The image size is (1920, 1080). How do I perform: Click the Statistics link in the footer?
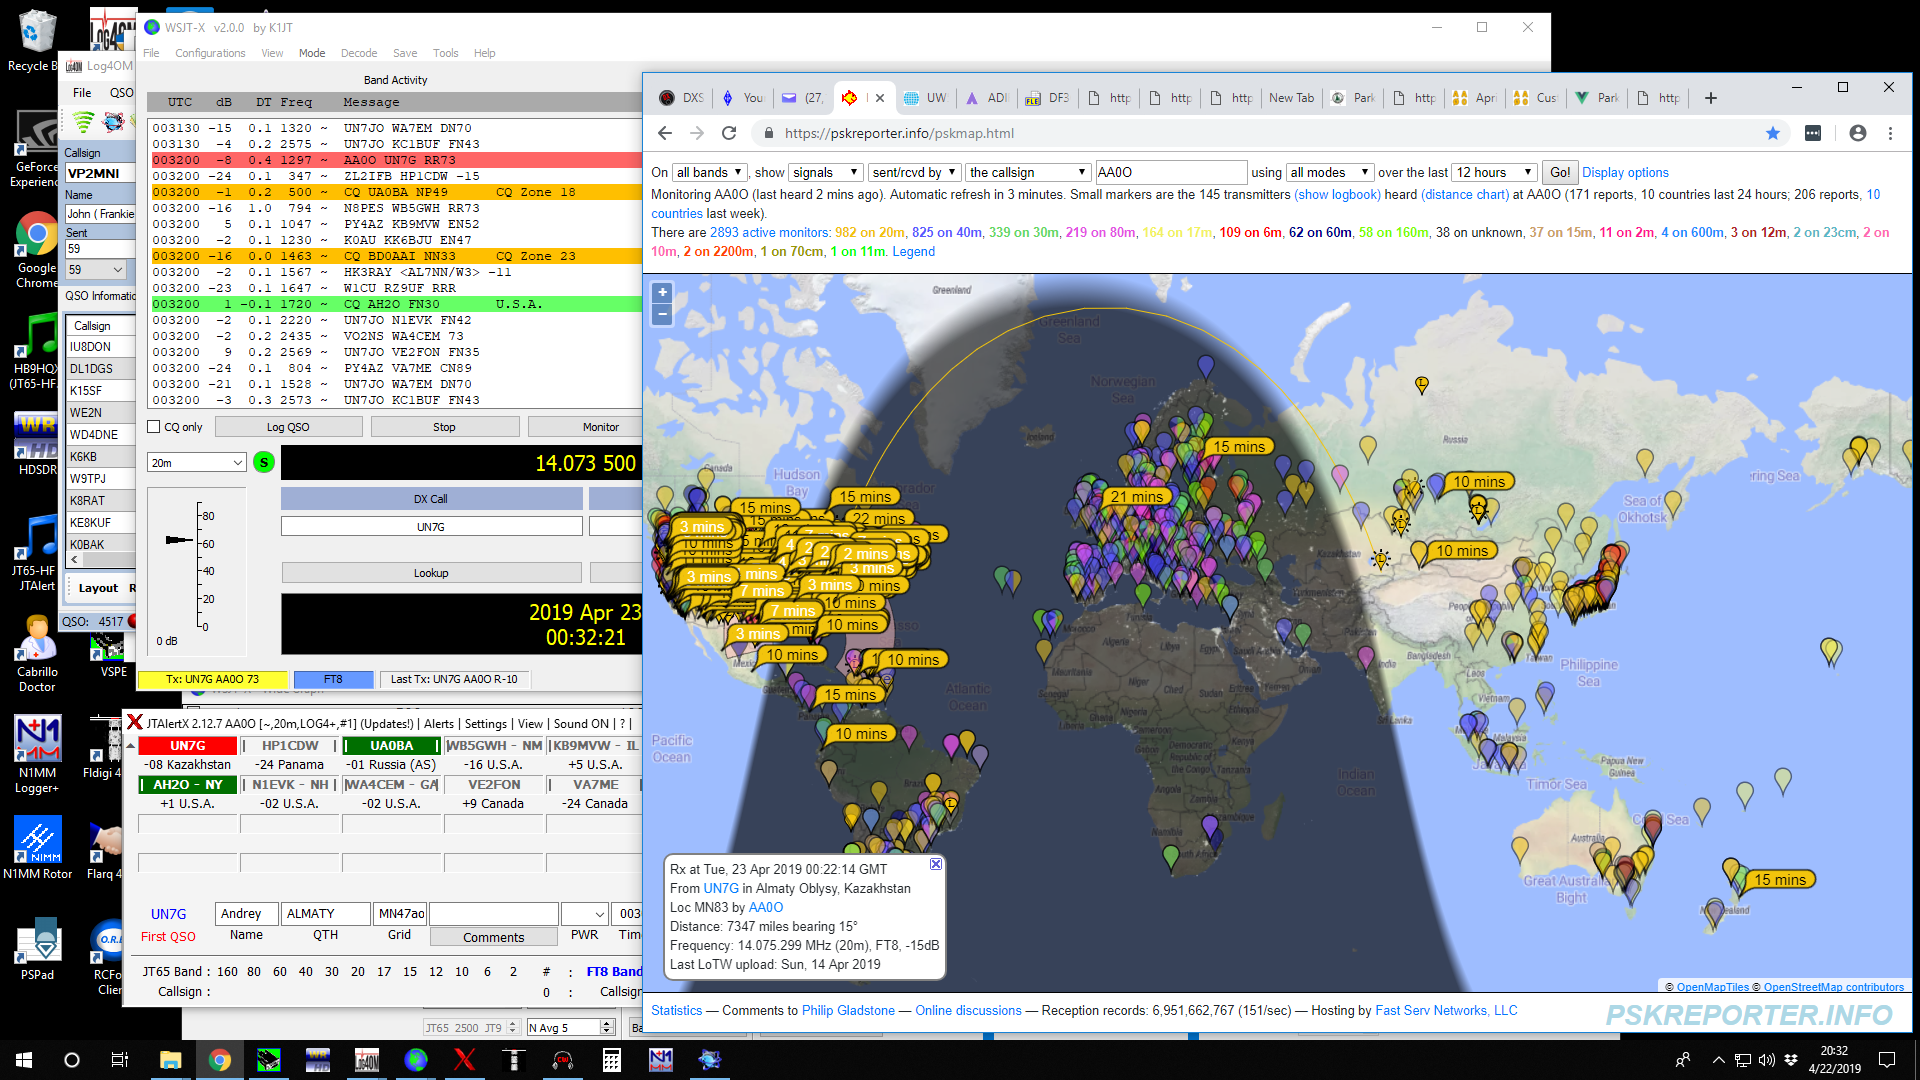(x=677, y=1011)
